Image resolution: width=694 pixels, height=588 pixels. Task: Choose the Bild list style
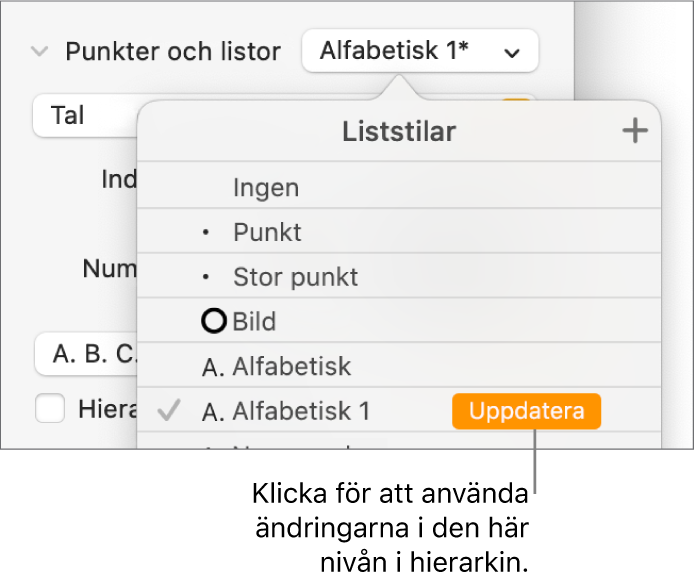click(399, 321)
